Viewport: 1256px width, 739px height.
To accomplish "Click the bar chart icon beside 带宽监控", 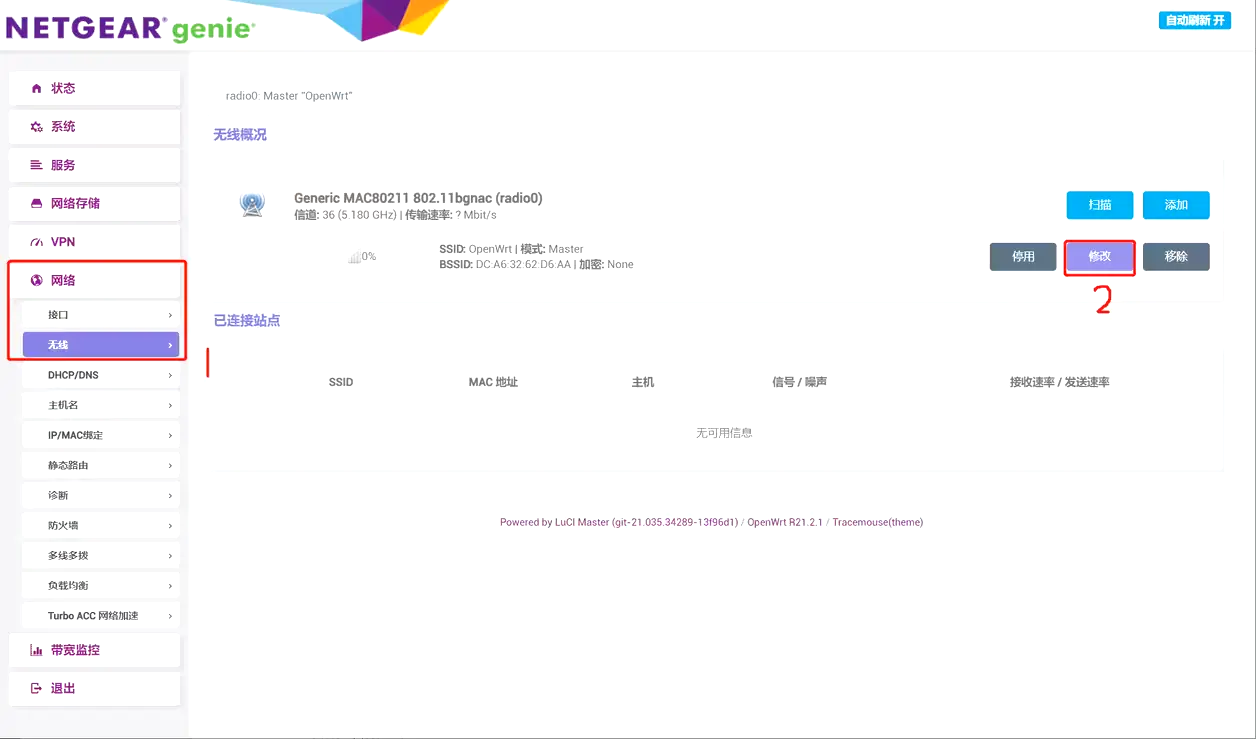I will click(x=37, y=650).
